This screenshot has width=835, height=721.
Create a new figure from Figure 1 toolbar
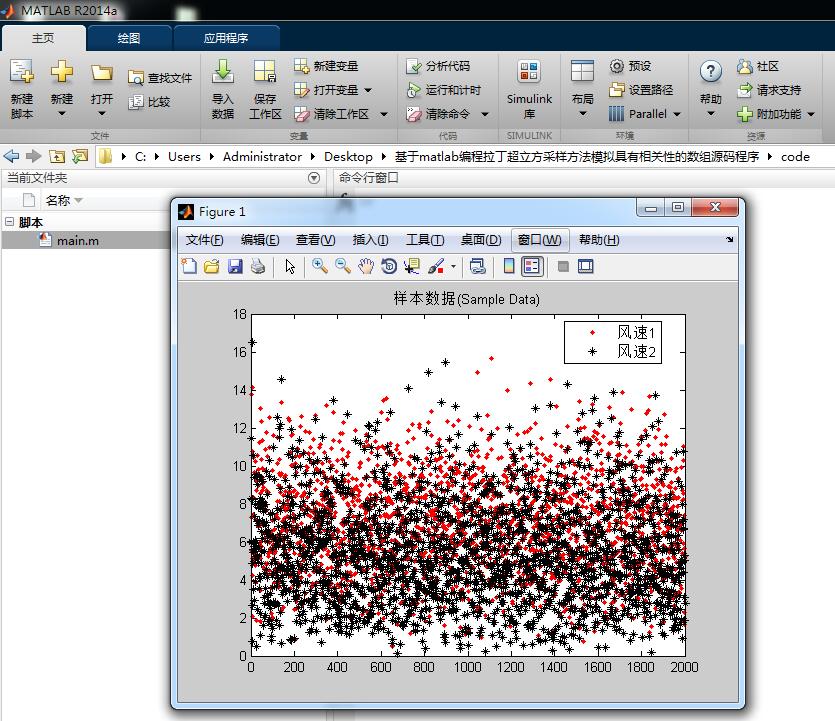click(x=189, y=266)
